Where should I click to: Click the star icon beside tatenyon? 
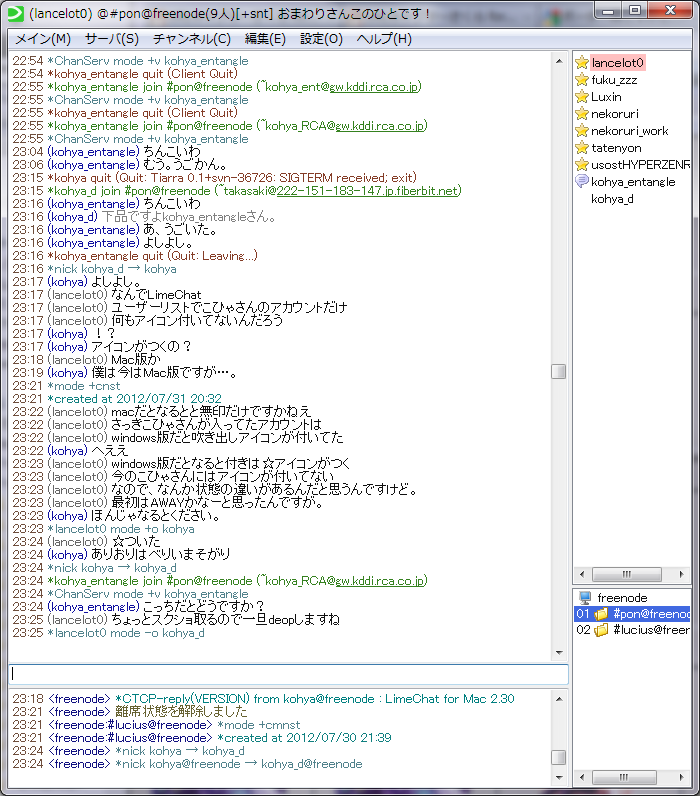[581, 148]
